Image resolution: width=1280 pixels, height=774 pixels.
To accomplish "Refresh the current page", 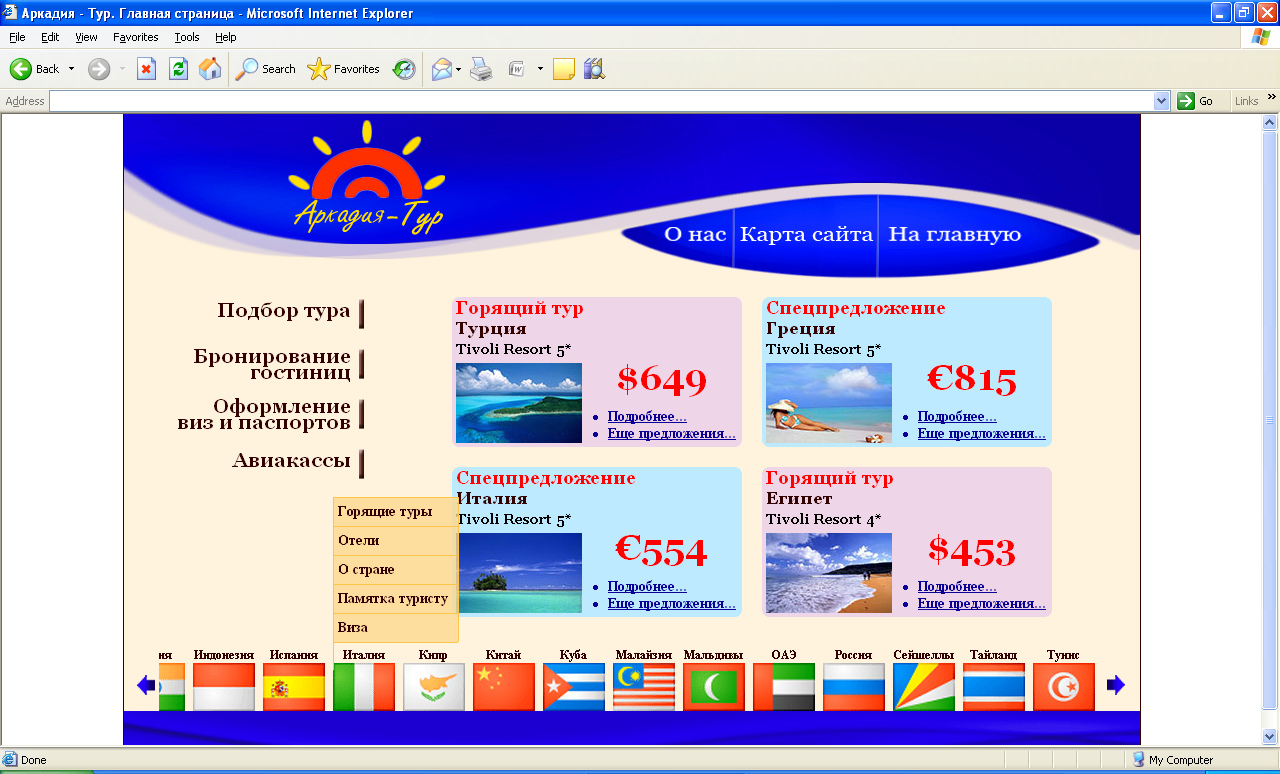I will pos(178,69).
